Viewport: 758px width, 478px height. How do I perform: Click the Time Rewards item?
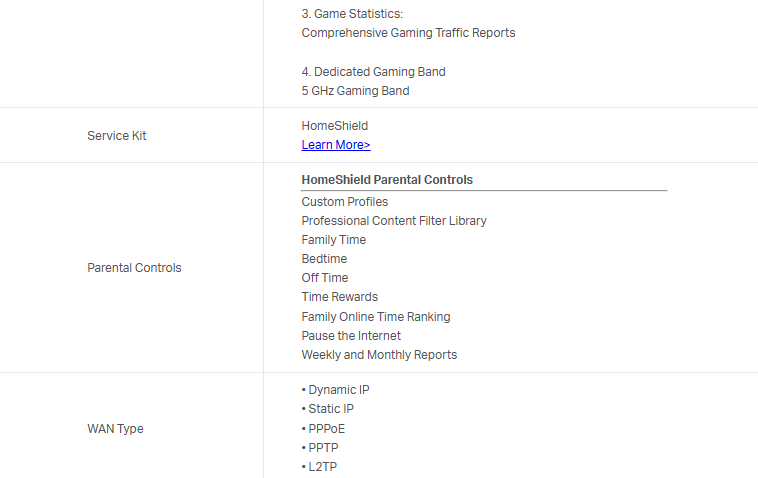340,297
